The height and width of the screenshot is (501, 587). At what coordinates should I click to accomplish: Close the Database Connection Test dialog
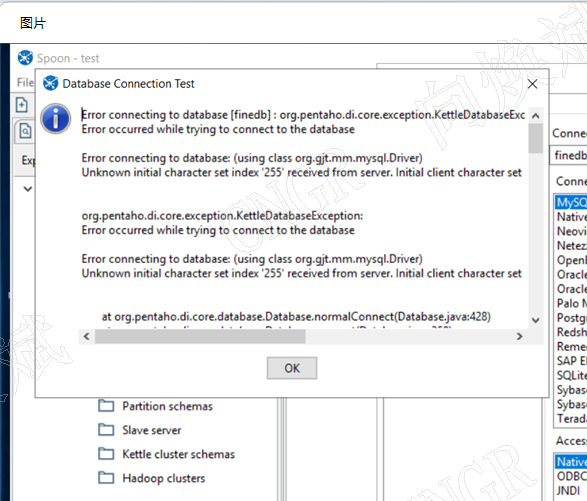[x=532, y=84]
